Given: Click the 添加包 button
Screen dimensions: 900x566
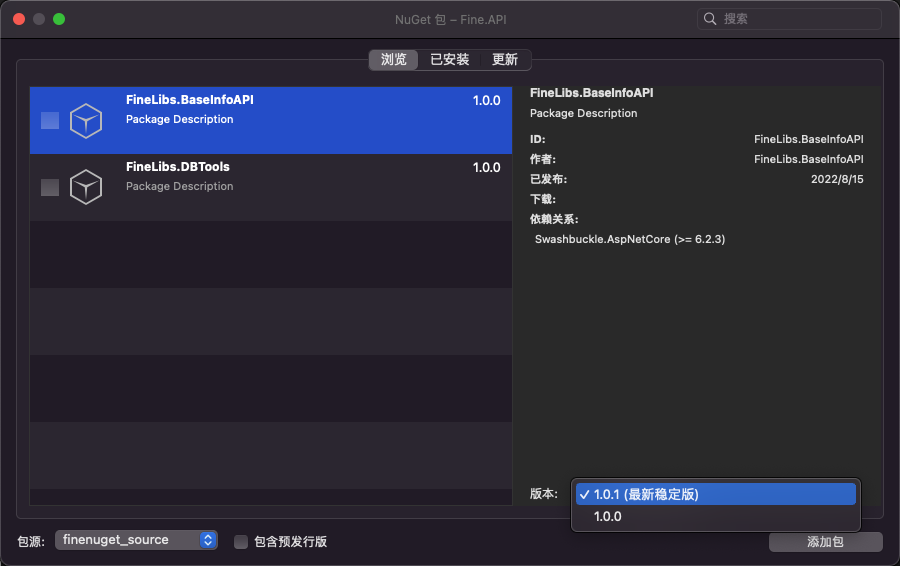Looking at the screenshot, I should (x=825, y=542).
